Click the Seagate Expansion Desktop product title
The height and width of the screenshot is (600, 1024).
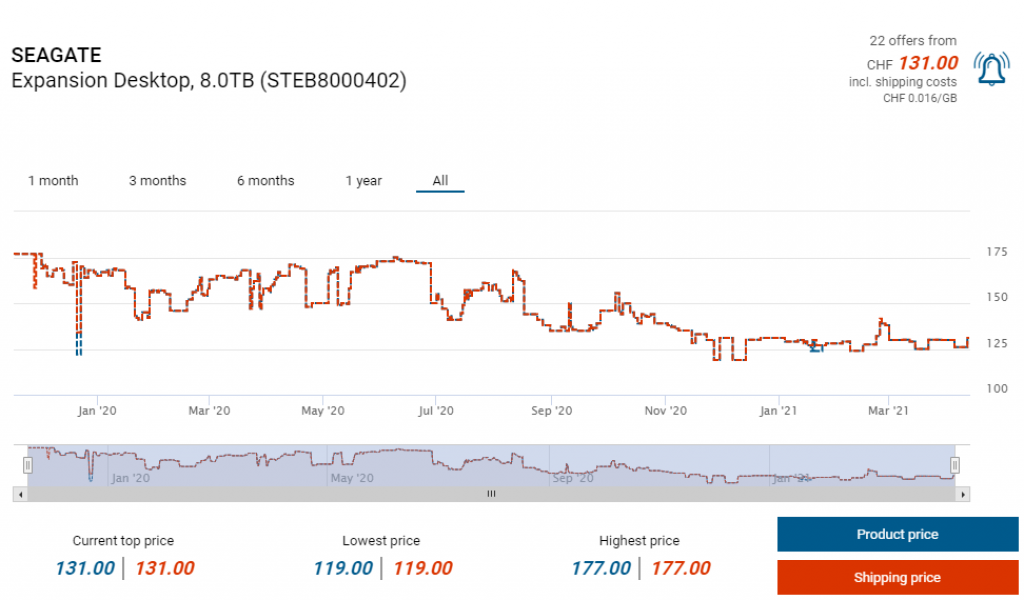click(x=208, y=81)
